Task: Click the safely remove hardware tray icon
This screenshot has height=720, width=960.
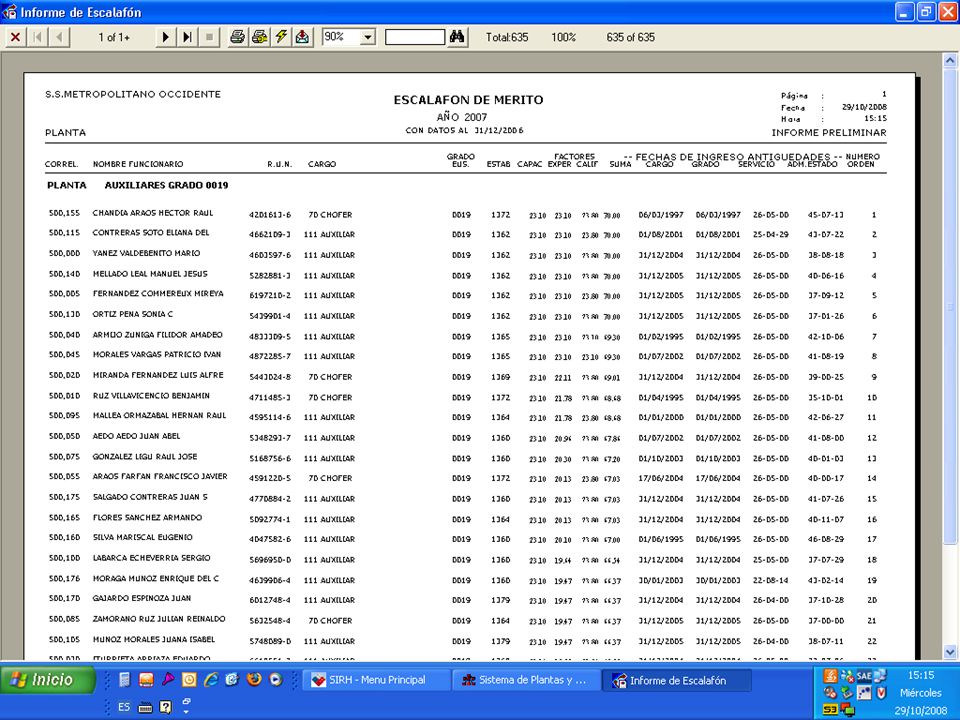Action: pyautogui.click(x=847, y=693)
